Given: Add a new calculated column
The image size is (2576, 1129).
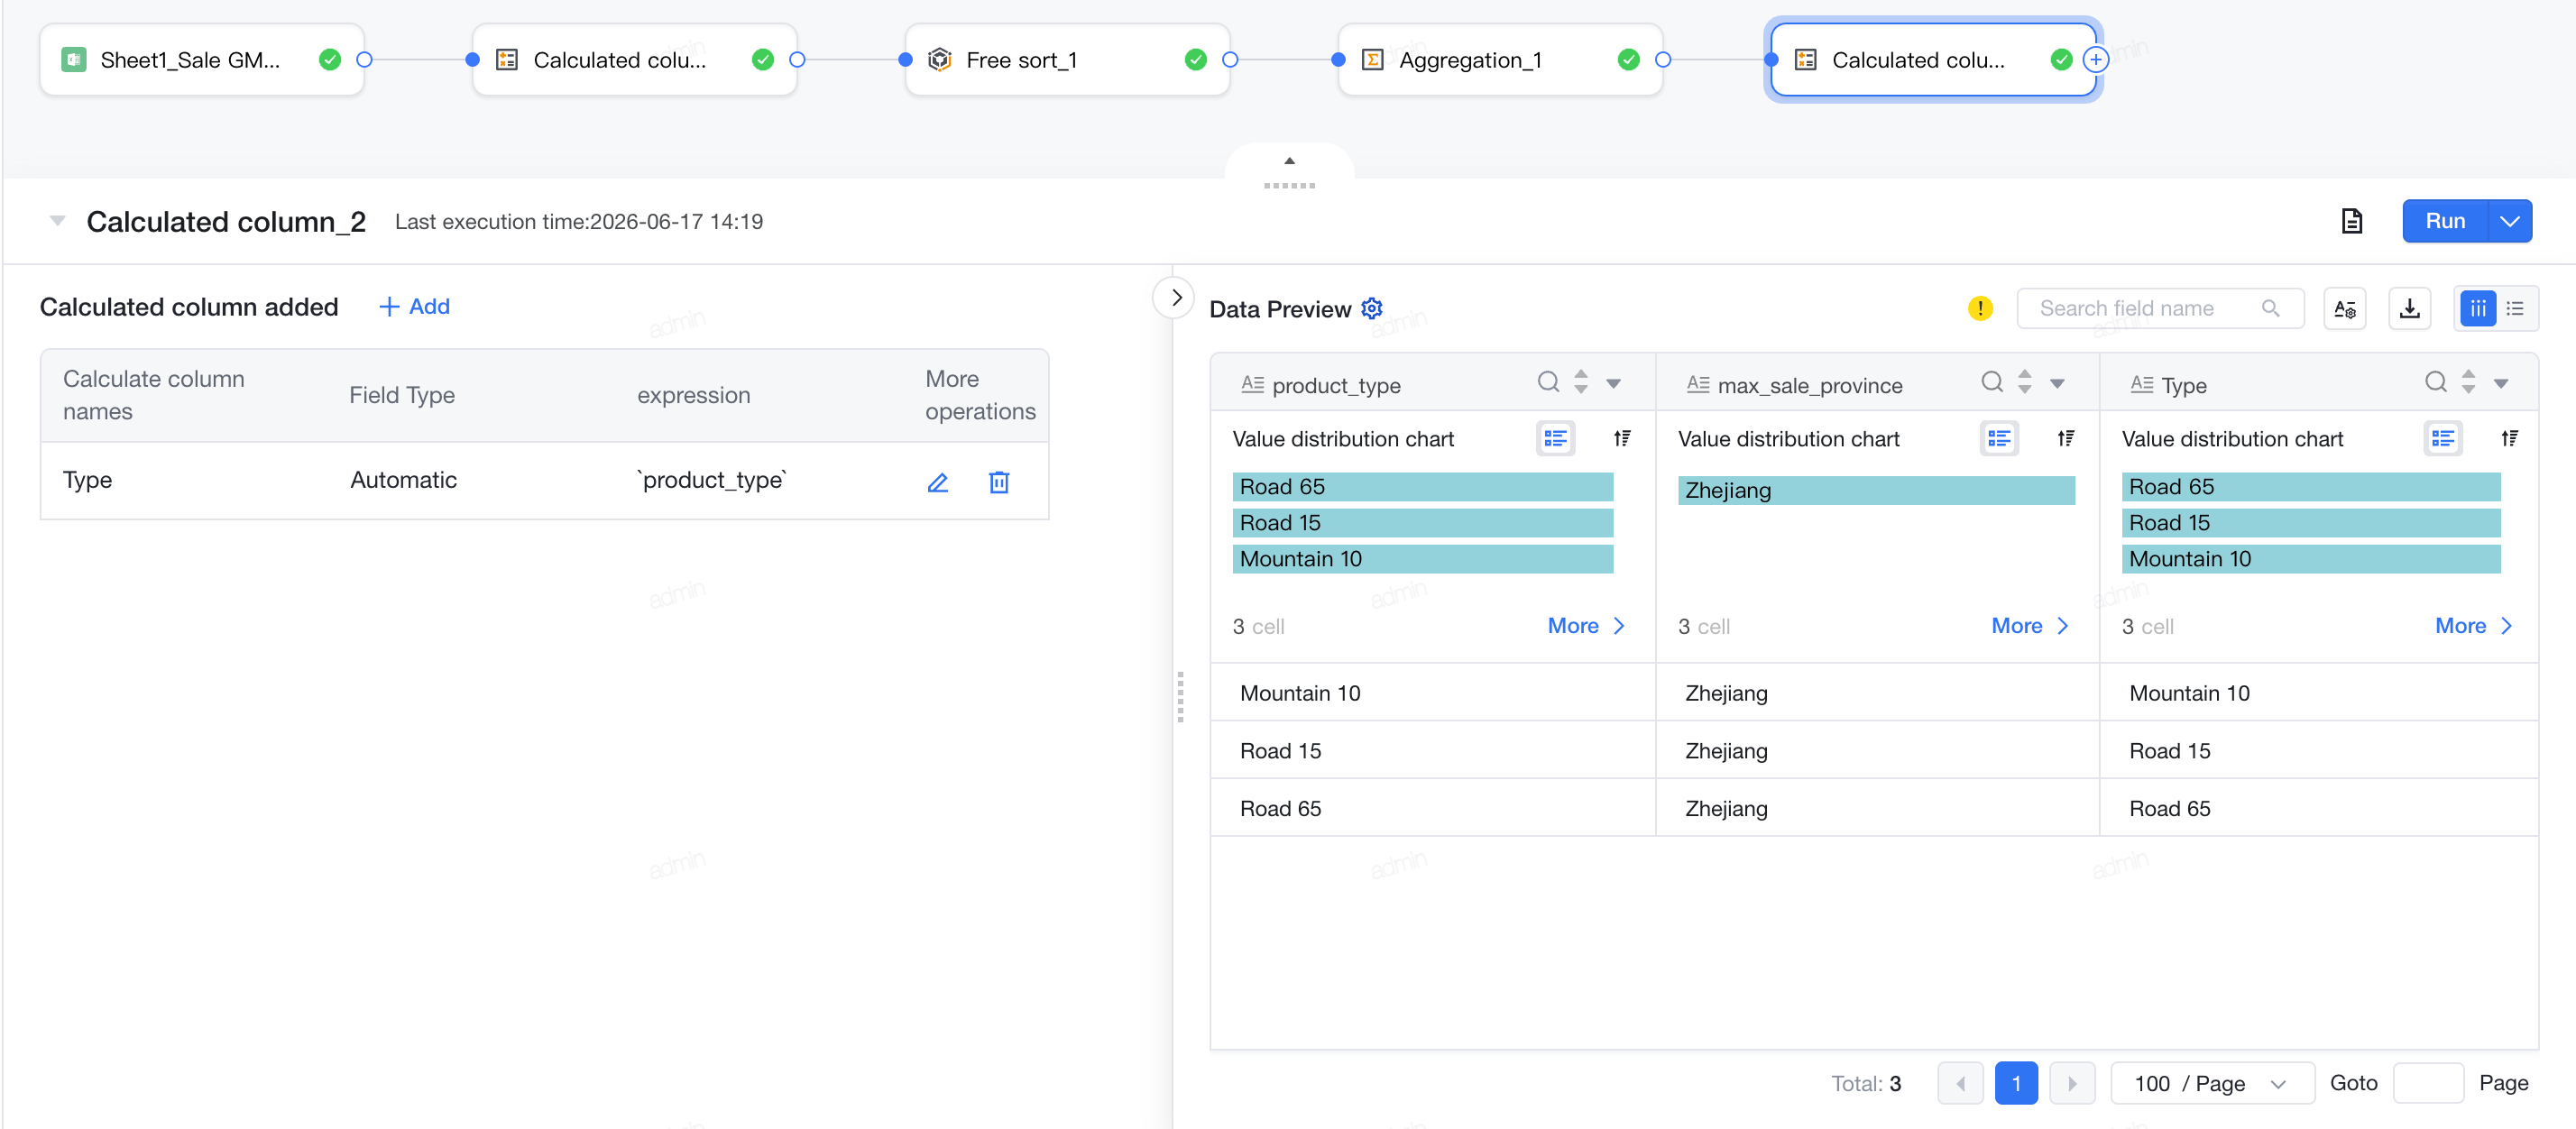Looking at the screenshot, I should 414,307.
